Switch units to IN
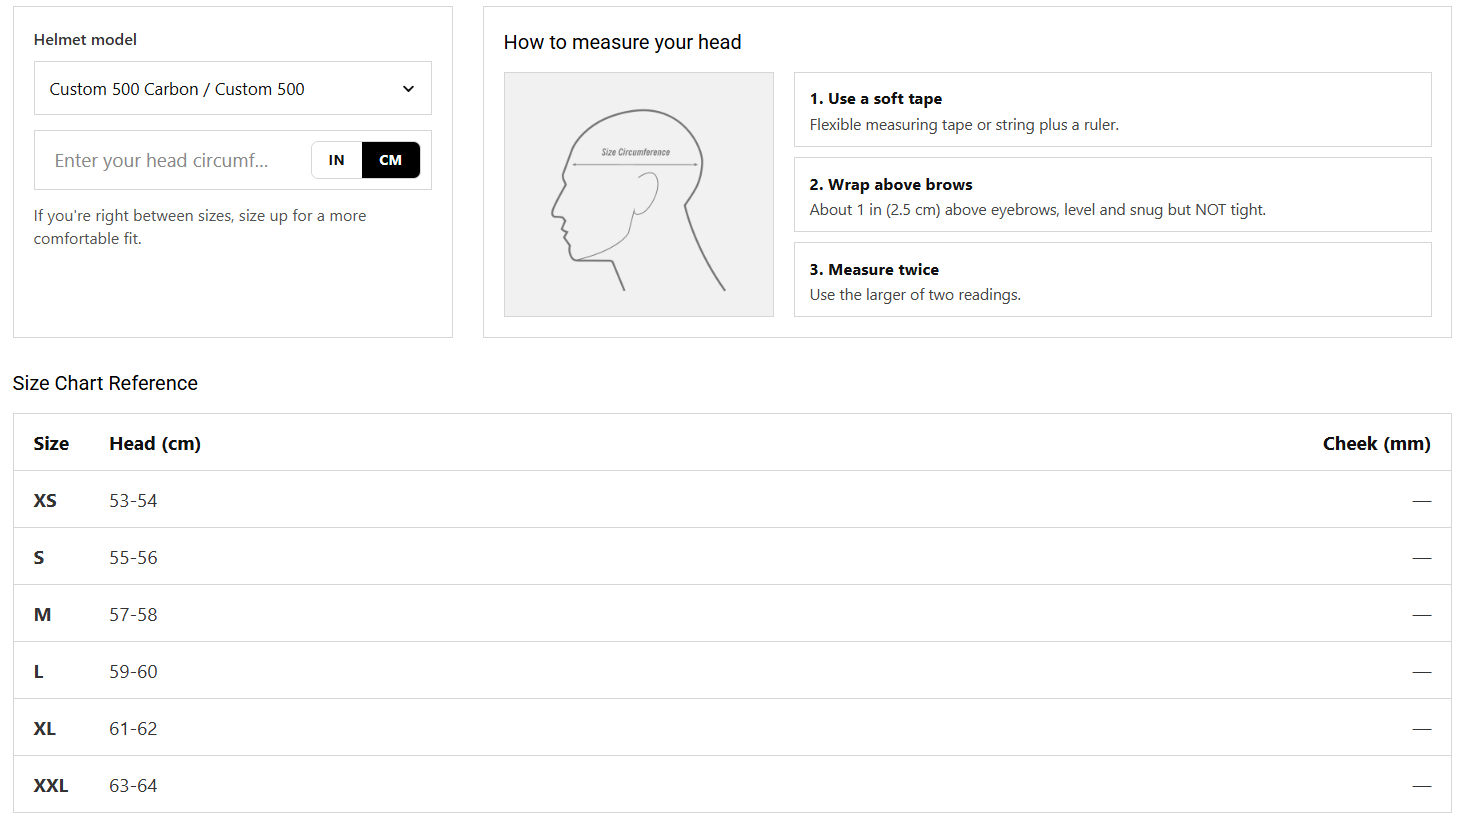 click(x=337, y=160)
